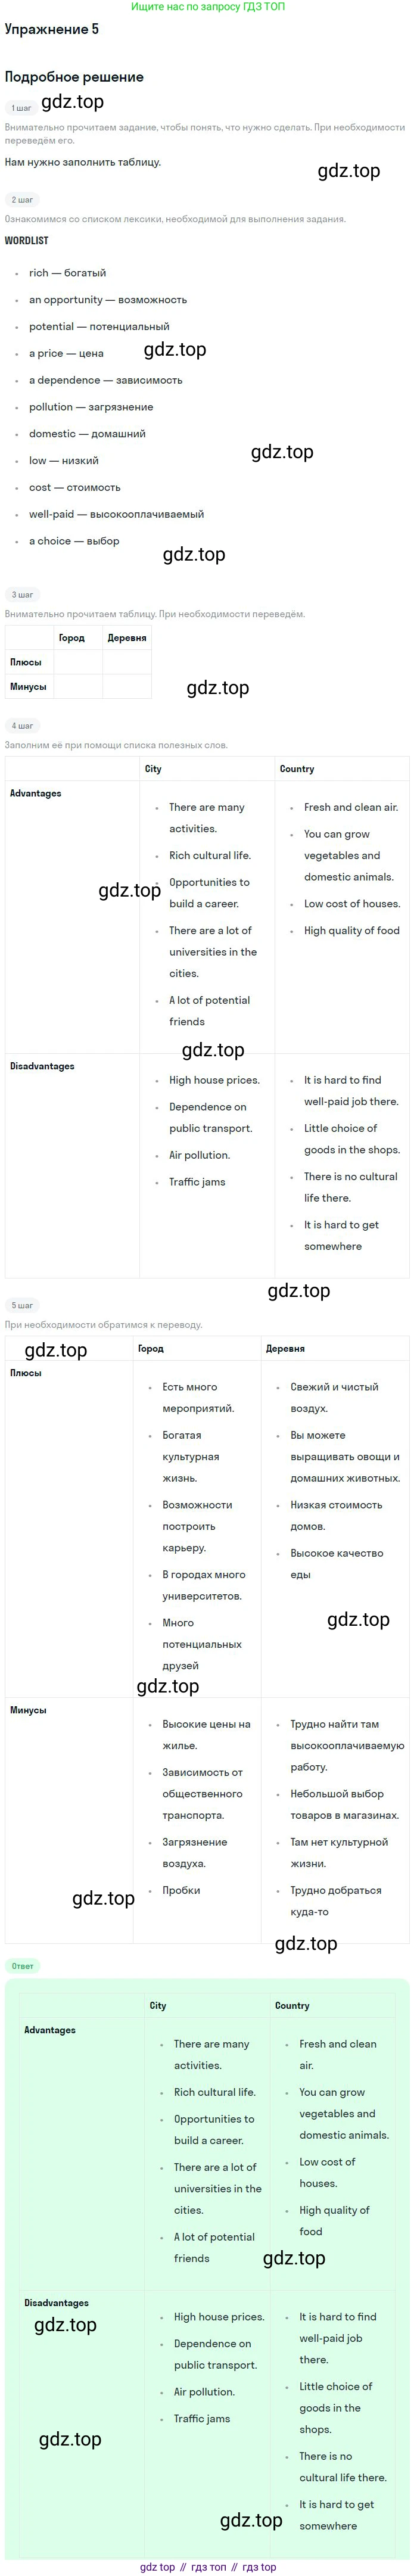Viewport: 417px width, 2576px height.
Task: Click the 'WORDLIST' heading
Action: (27, 241)
